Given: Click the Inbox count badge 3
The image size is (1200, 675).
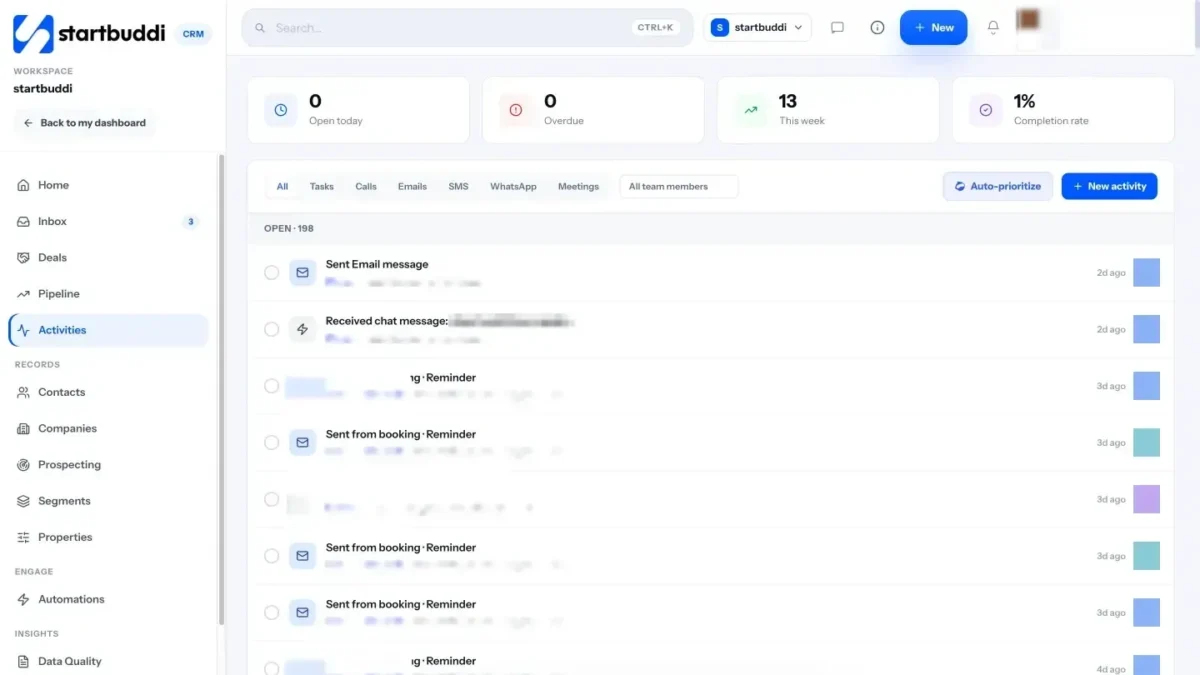Looking at the screenshot, I should [190, 221].
